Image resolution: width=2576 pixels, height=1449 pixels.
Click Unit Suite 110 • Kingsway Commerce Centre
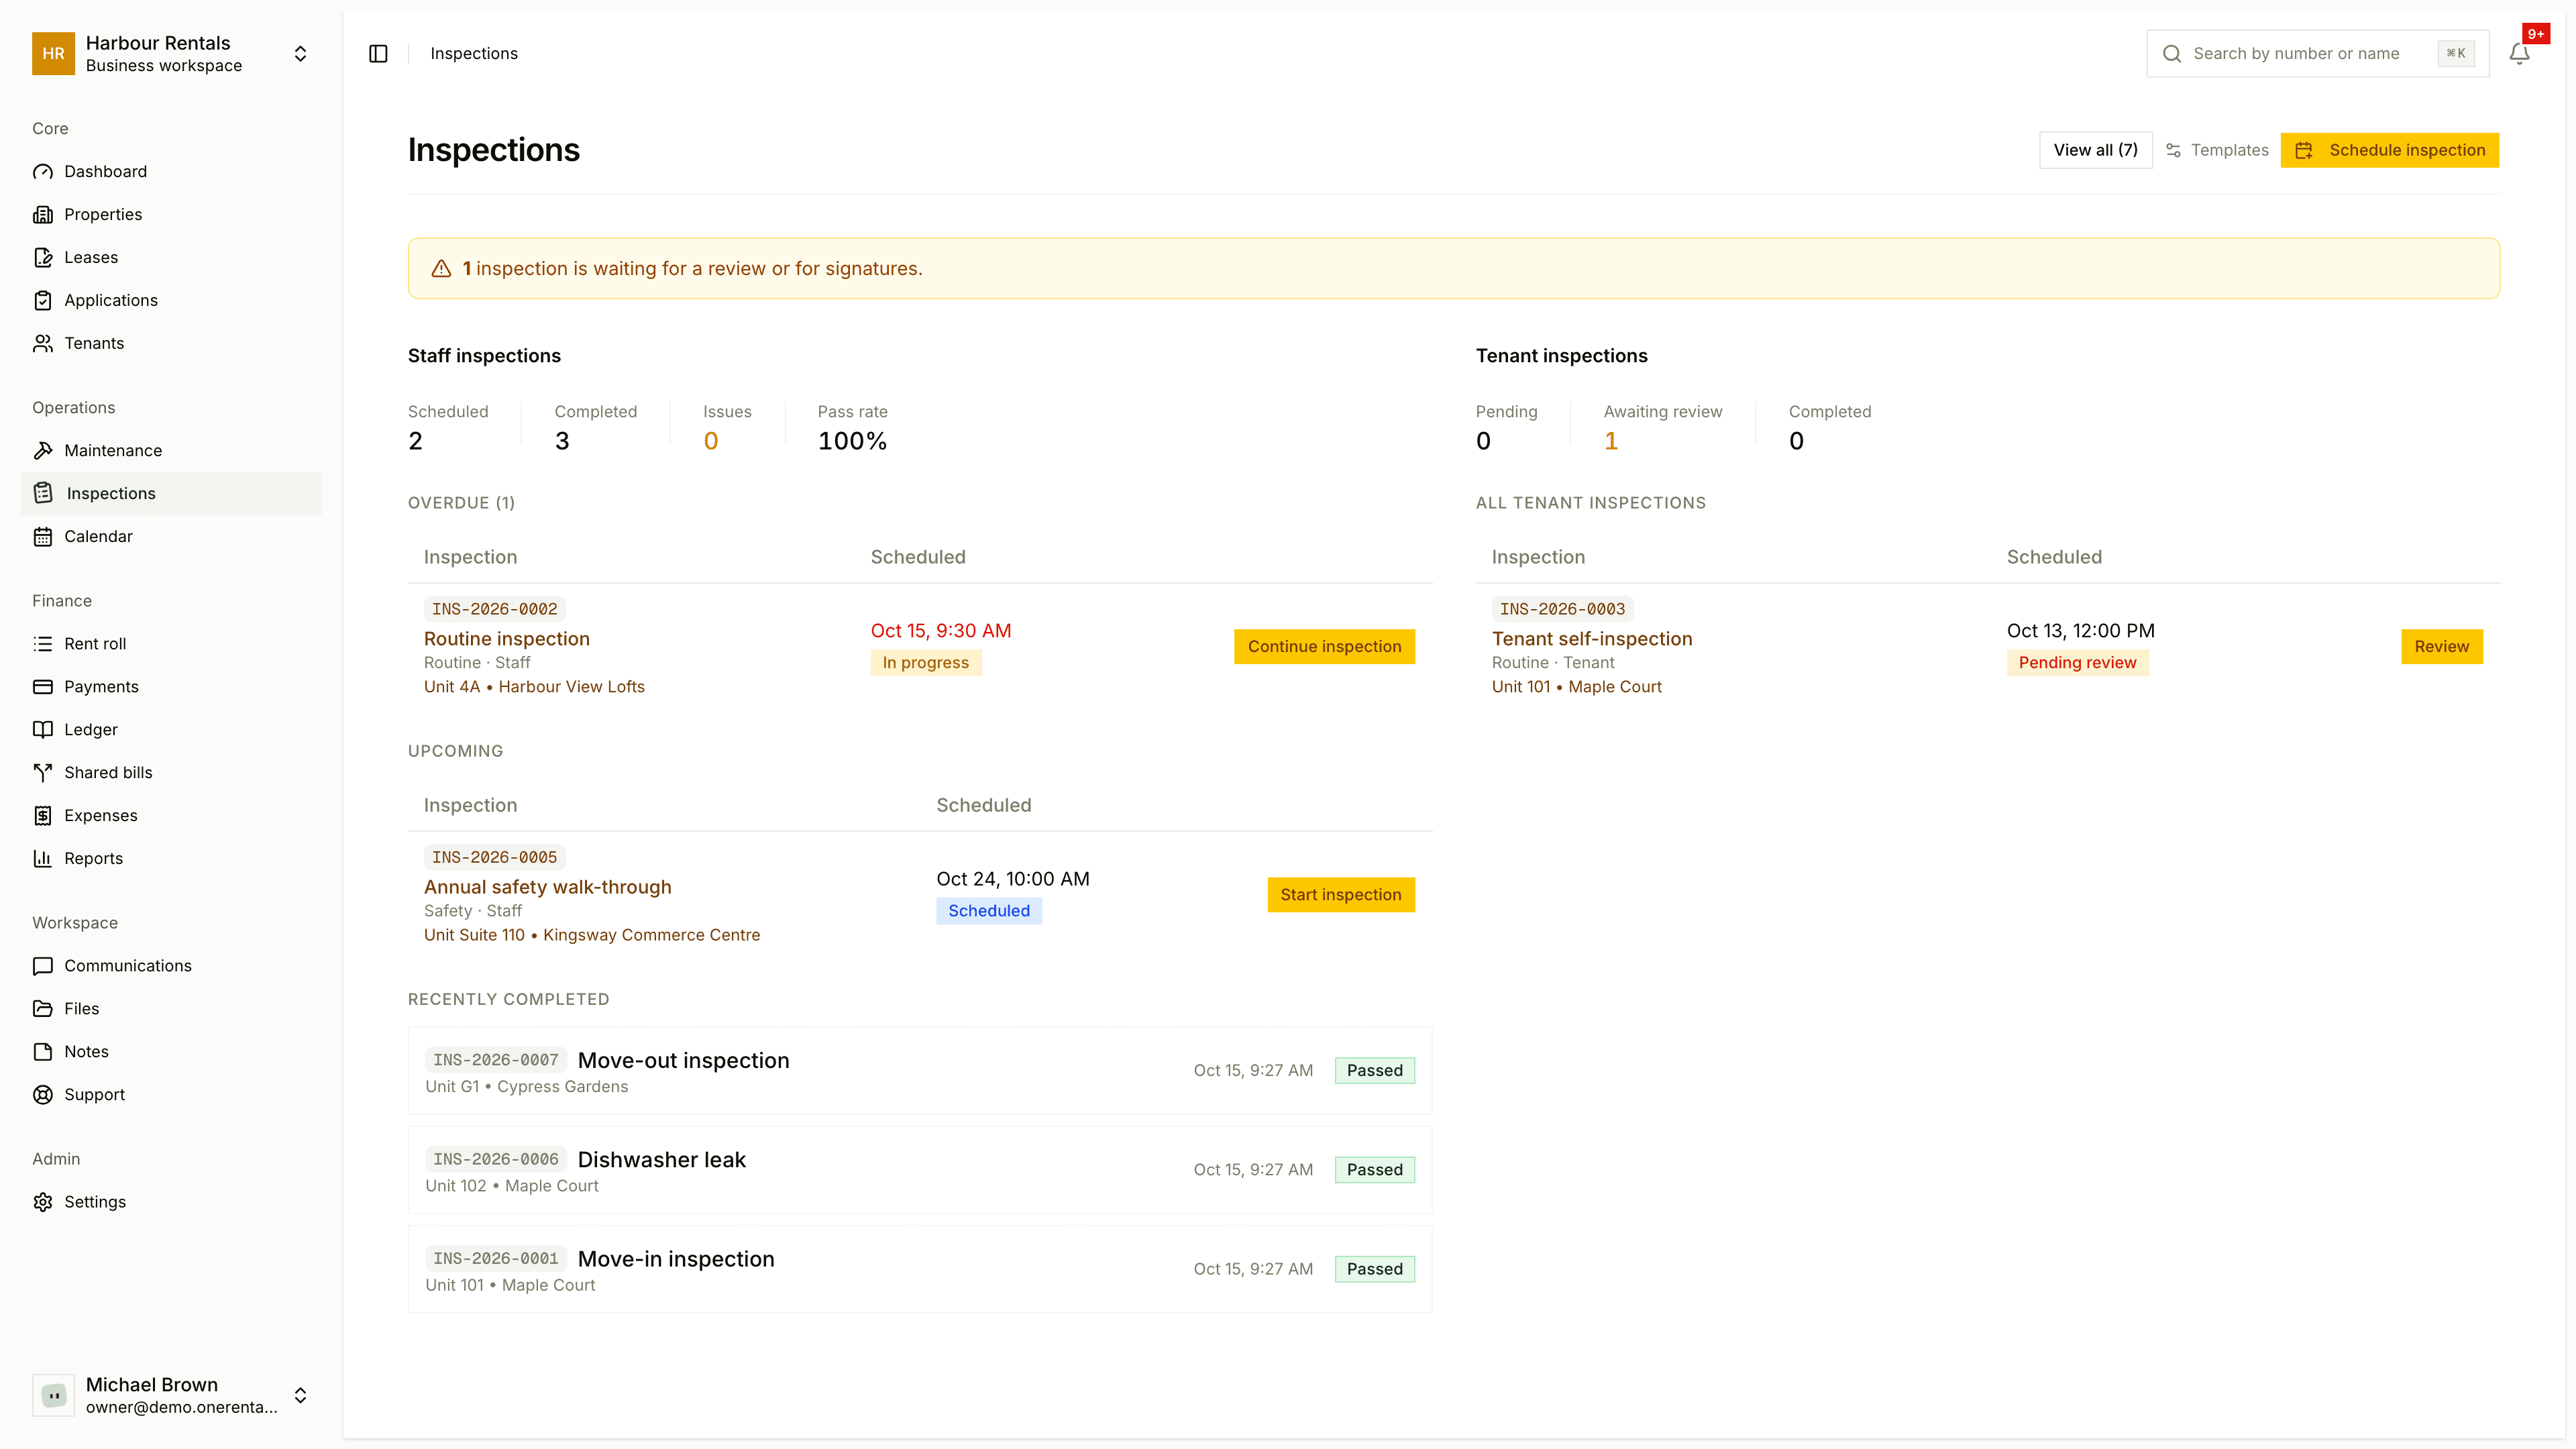click(x=592, y=935)
